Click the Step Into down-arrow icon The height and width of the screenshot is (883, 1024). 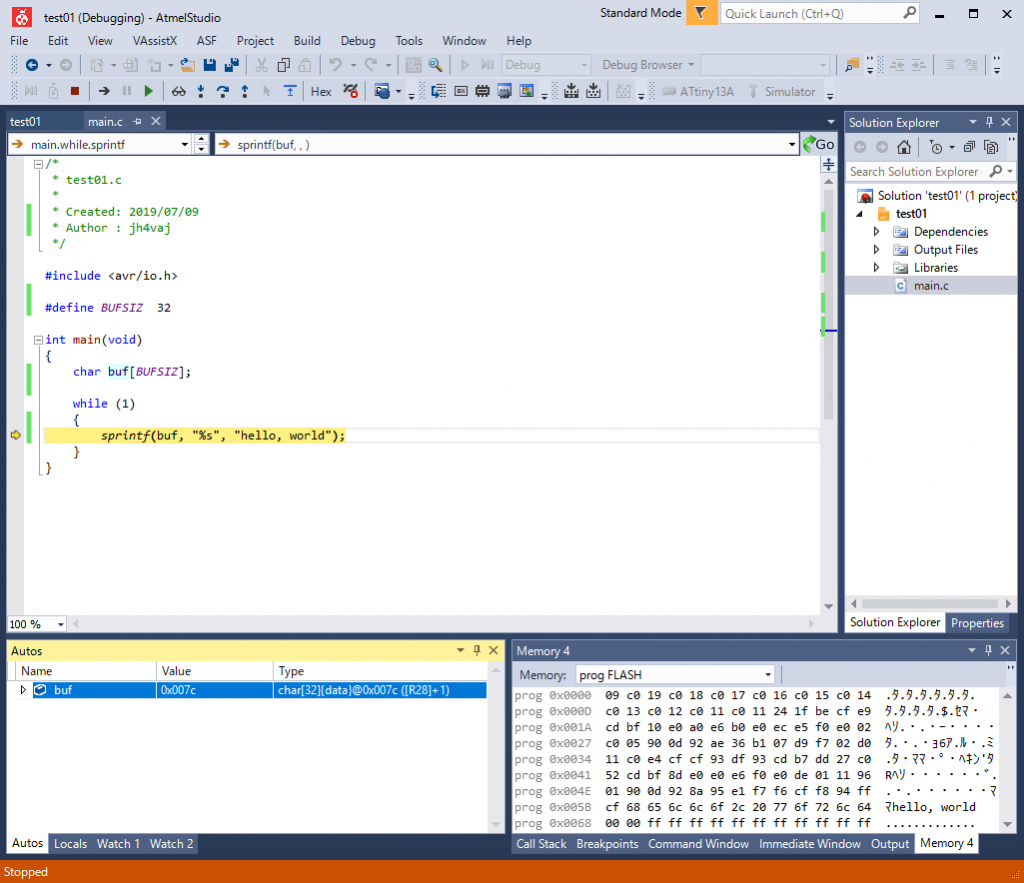tap(201, 91)
